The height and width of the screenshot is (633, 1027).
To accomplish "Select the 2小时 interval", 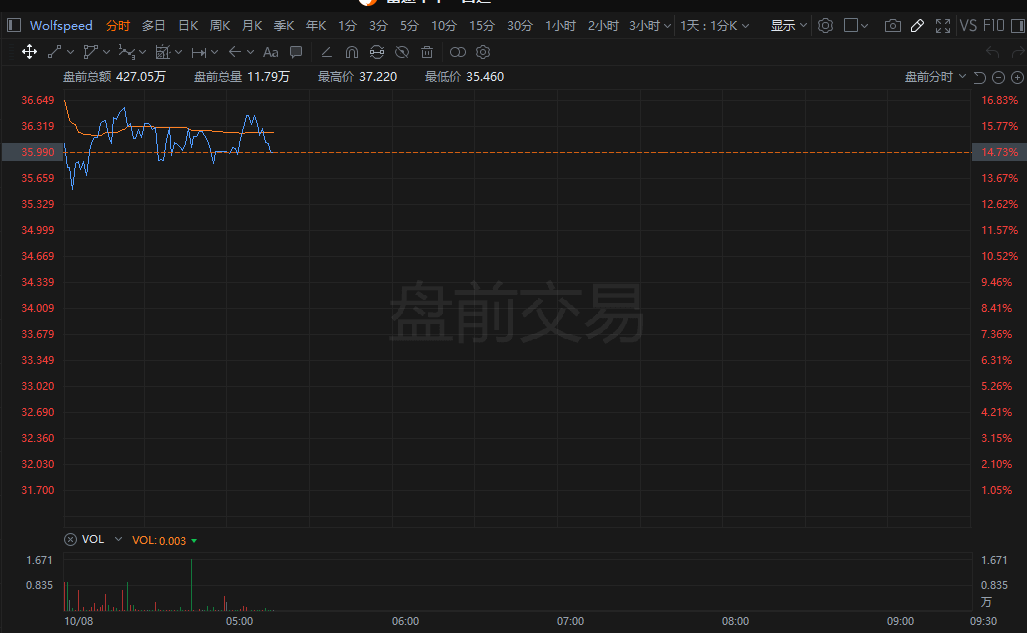I will [x=603, y=26].
